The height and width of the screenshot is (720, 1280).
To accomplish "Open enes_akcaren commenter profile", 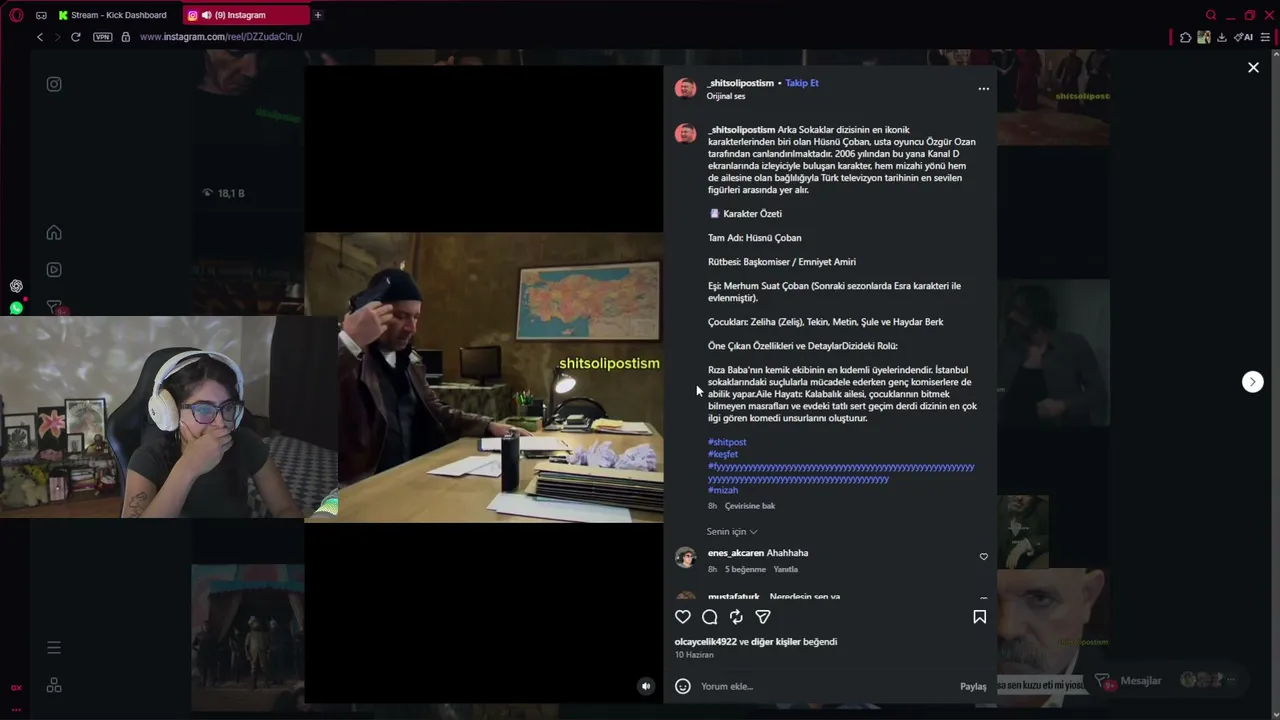I will click(x=735, y=553).
